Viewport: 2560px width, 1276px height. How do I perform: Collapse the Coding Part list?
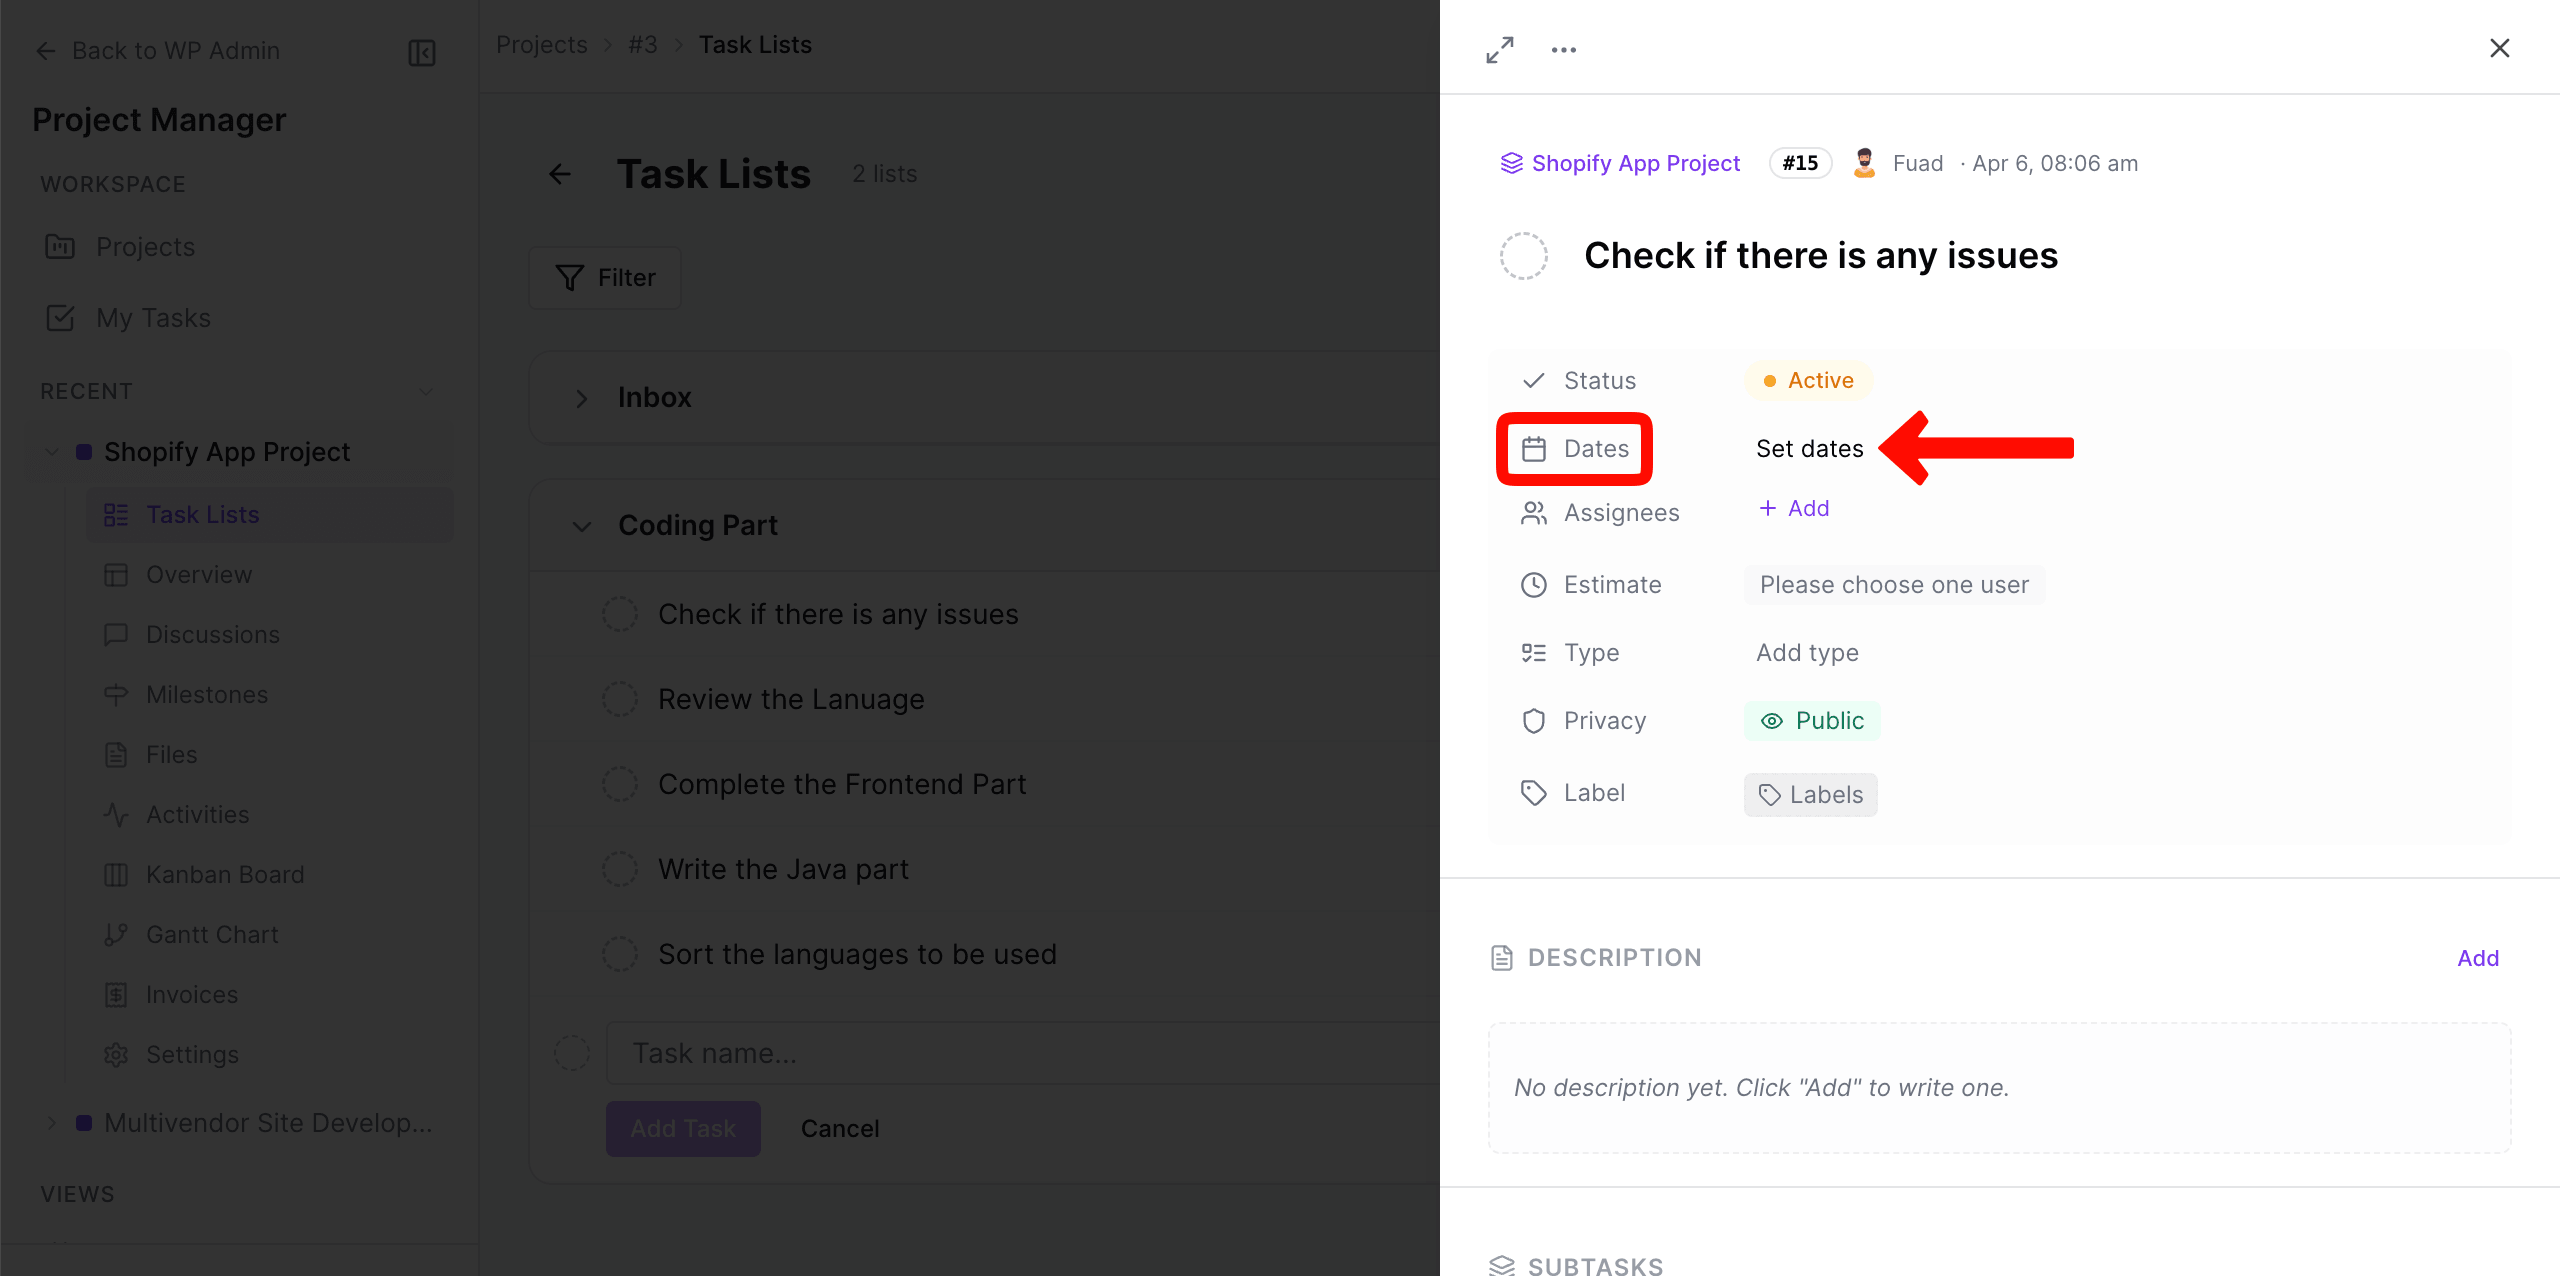click(x=582, y=526)
